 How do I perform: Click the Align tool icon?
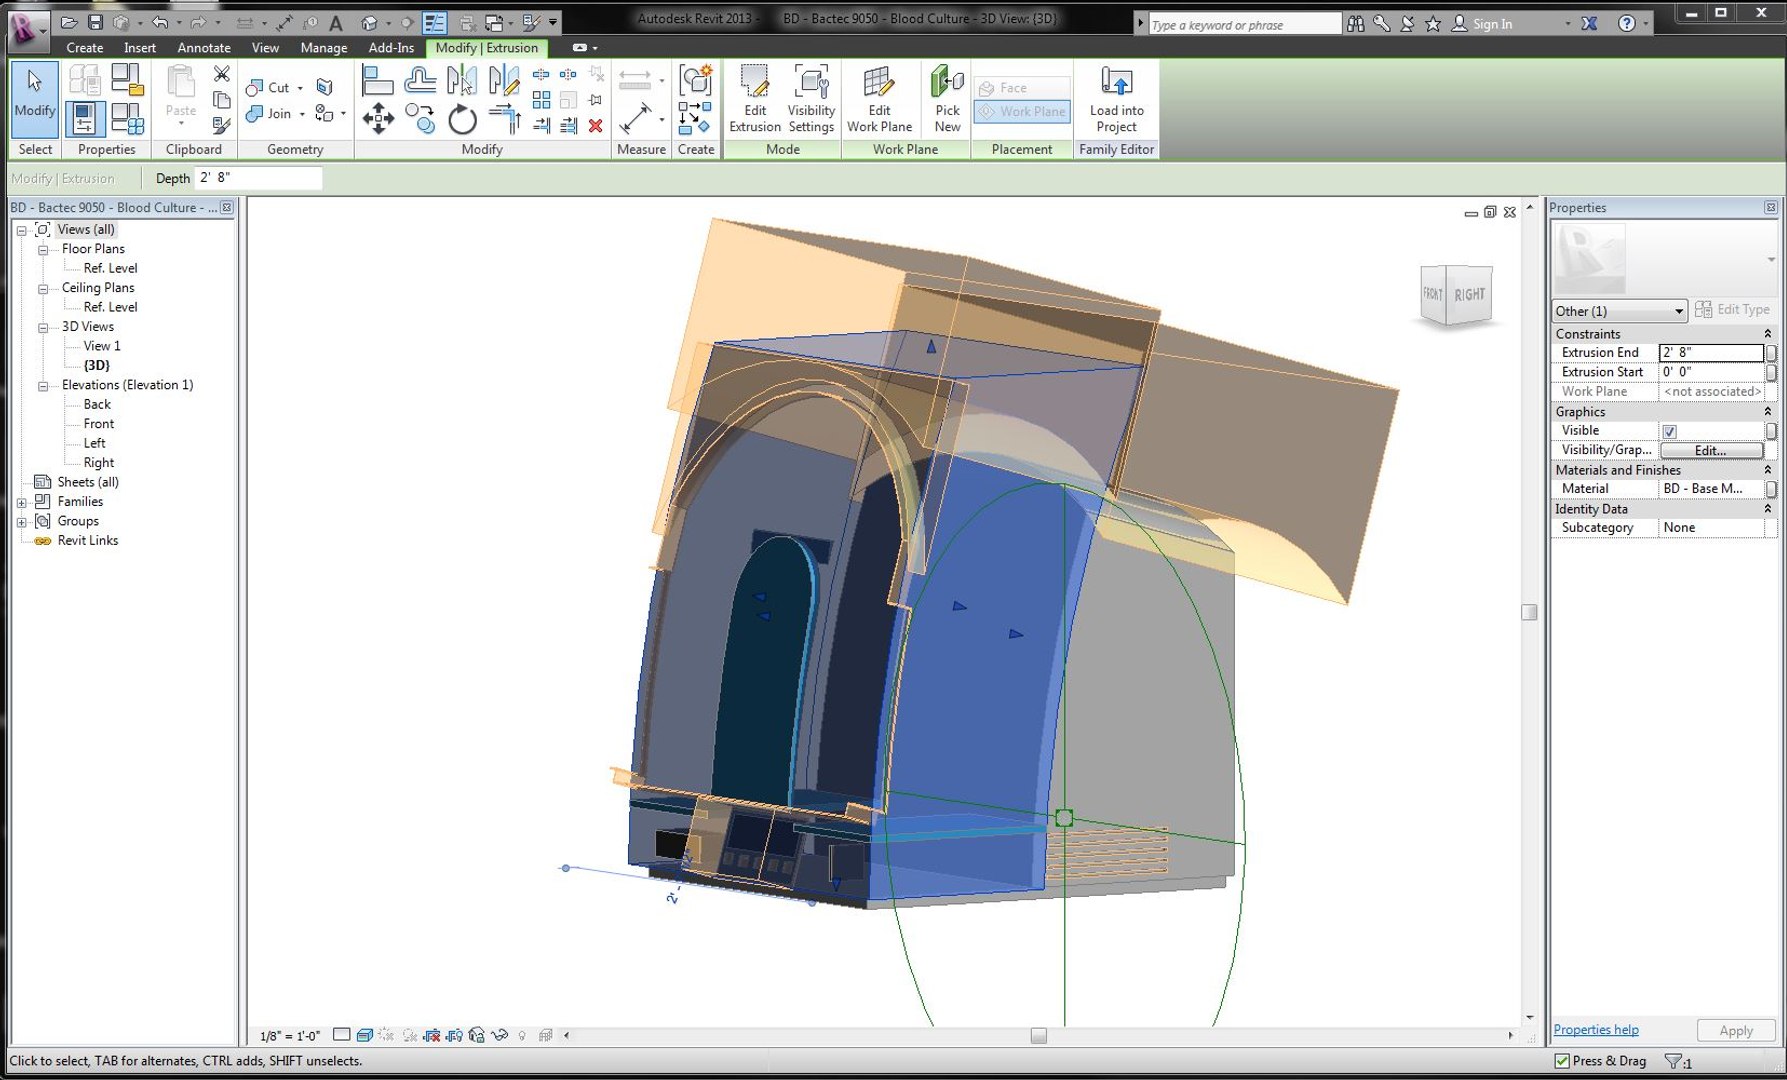point(377,80)
